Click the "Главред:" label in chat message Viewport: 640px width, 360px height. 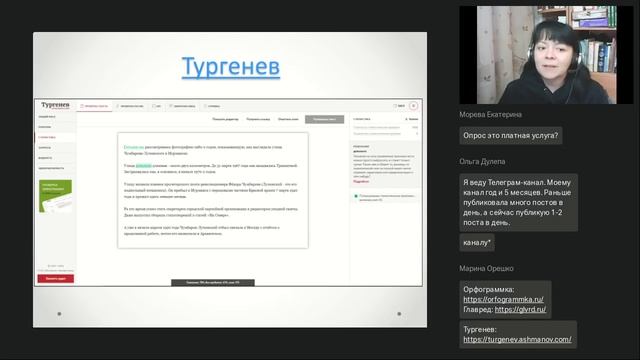click(478, 309)
